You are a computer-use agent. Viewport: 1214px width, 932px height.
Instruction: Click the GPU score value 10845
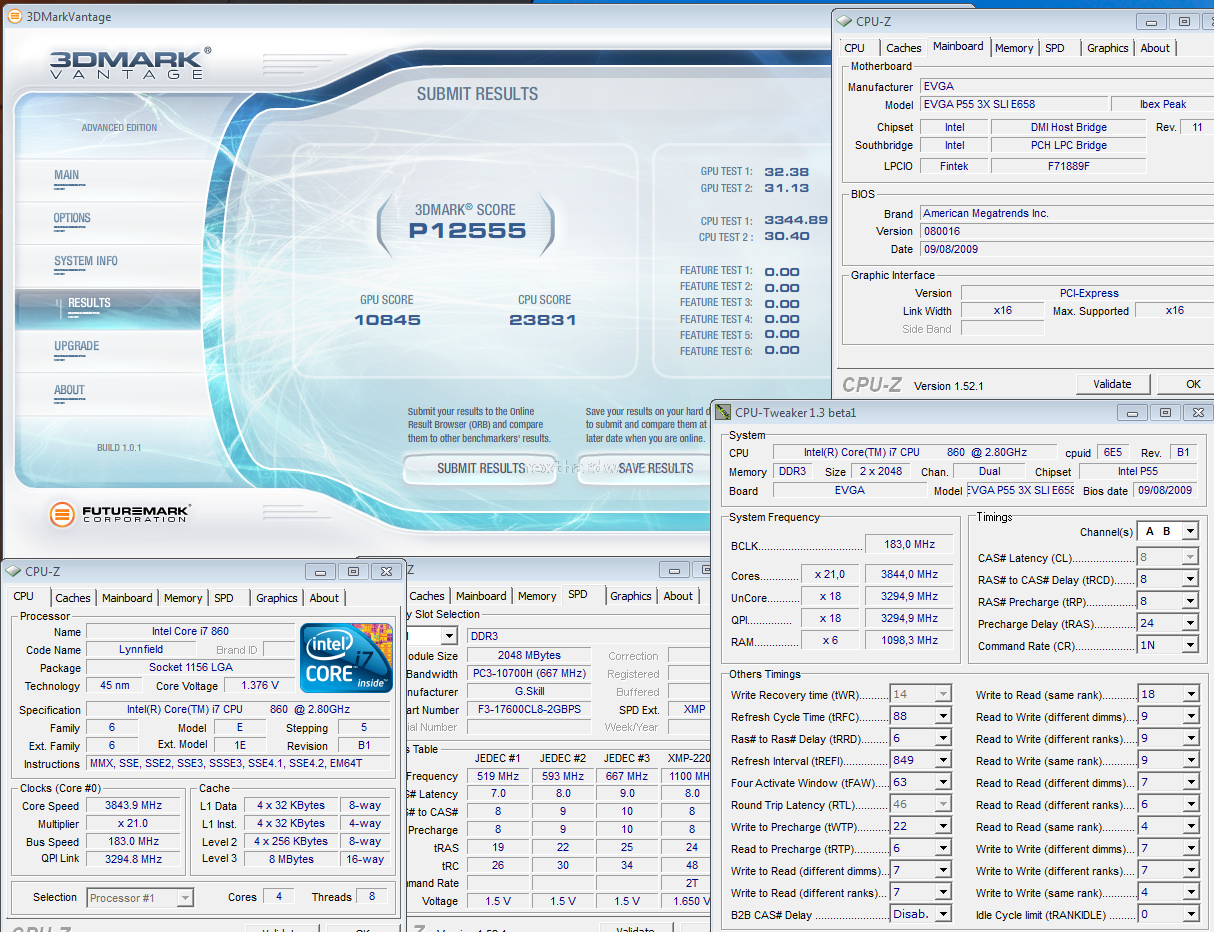[x=387, y=321]
